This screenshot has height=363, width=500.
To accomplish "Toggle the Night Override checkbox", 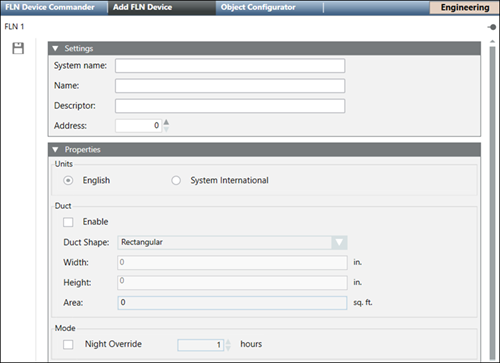I will [68, 344].
